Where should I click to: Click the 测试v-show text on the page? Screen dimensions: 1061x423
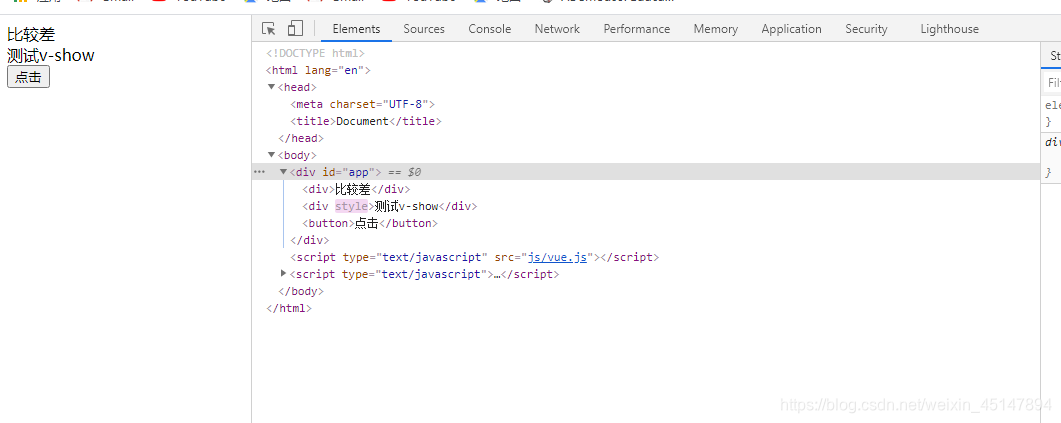point(51,55)
